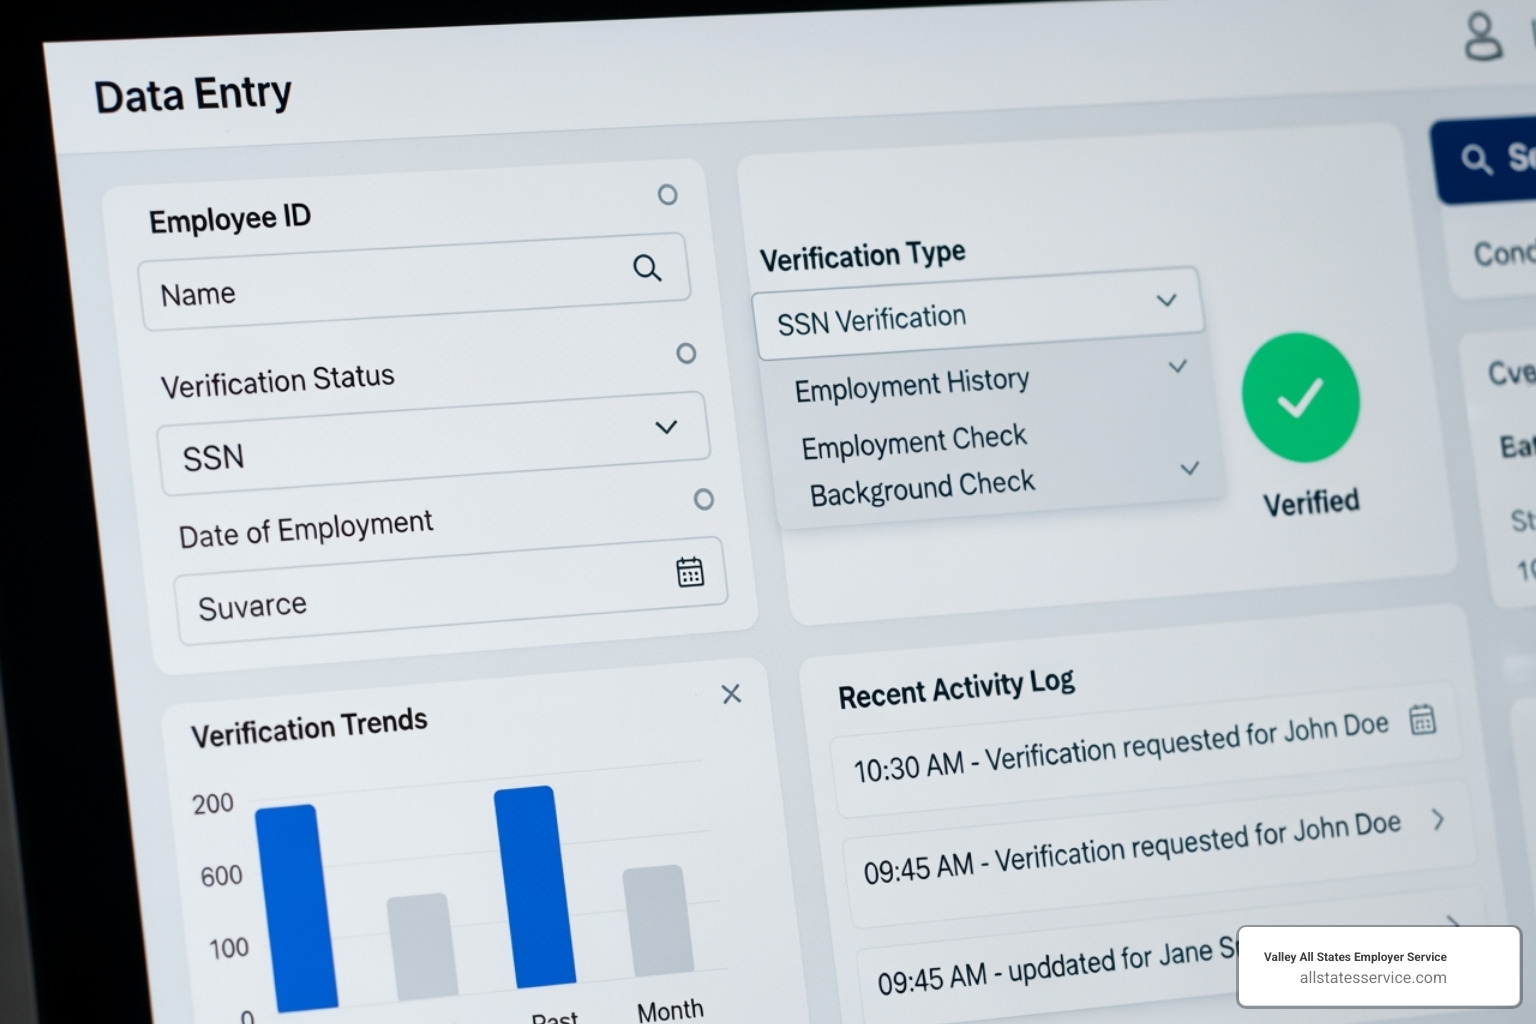The width and height of the screenshot is (1536, 1024).
Task: Select the radio button next to Employee ID
Action: (667, 194)
